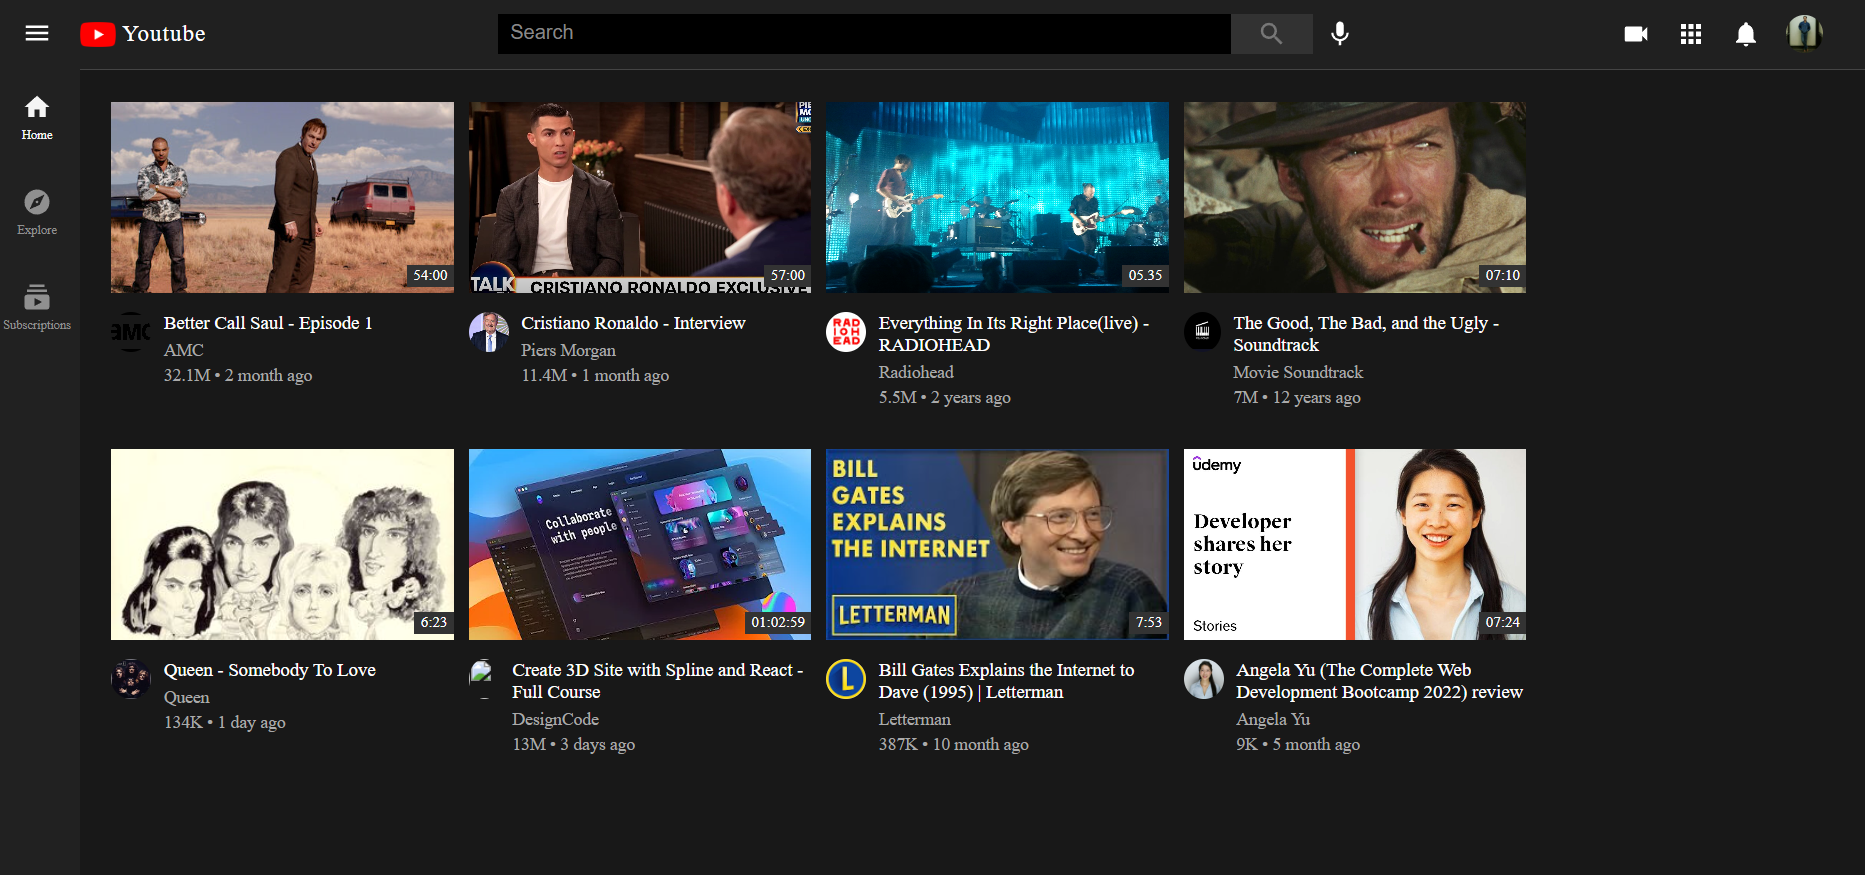The height and width of the screenshot is (875, 1865).
Task: Click the Queen channel name under title
Action: [x=187, y=697]
